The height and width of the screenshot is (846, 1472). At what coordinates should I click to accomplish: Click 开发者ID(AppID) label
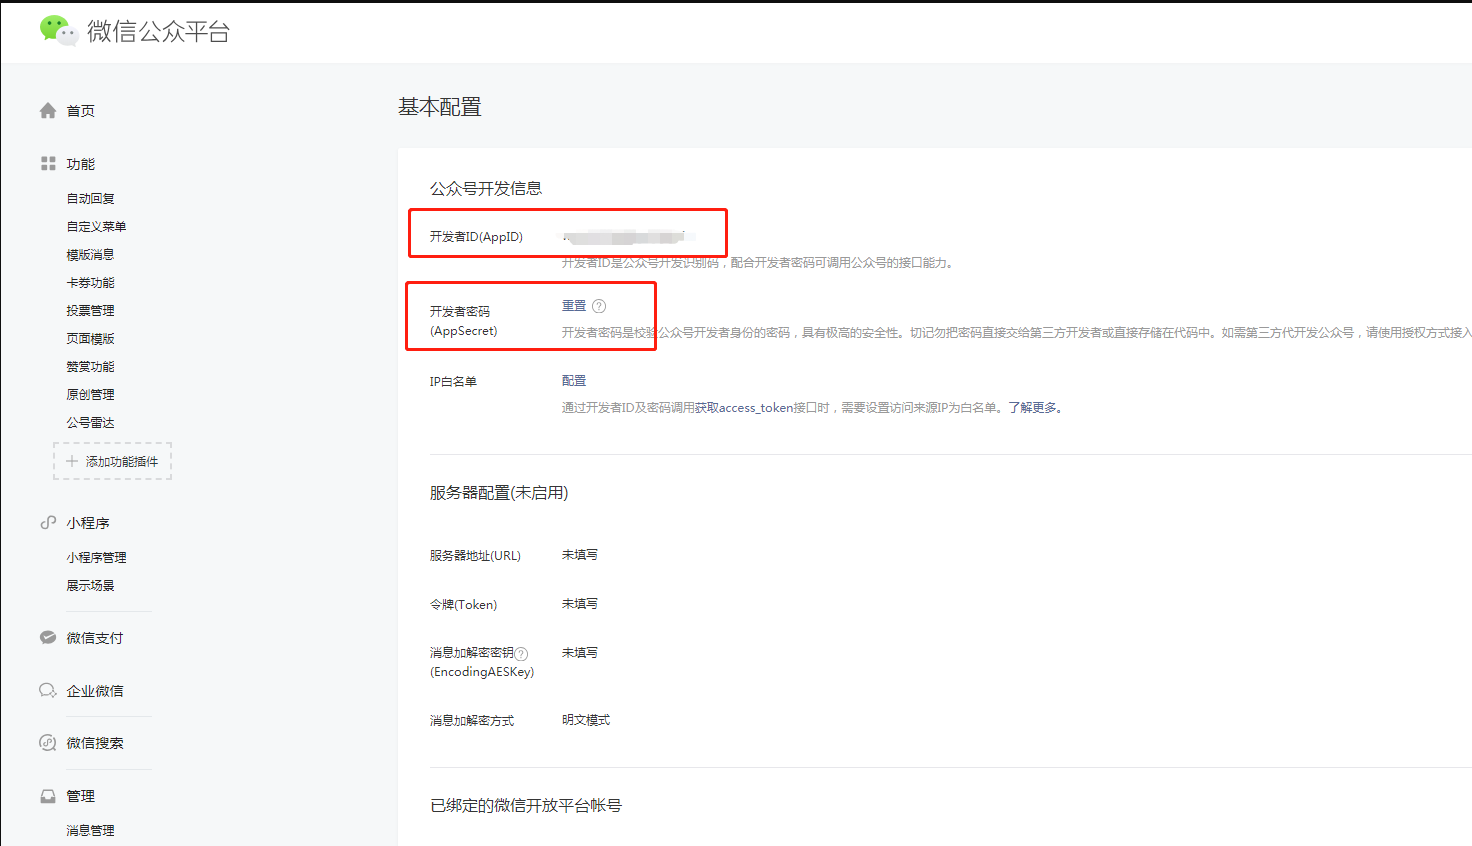477,237
